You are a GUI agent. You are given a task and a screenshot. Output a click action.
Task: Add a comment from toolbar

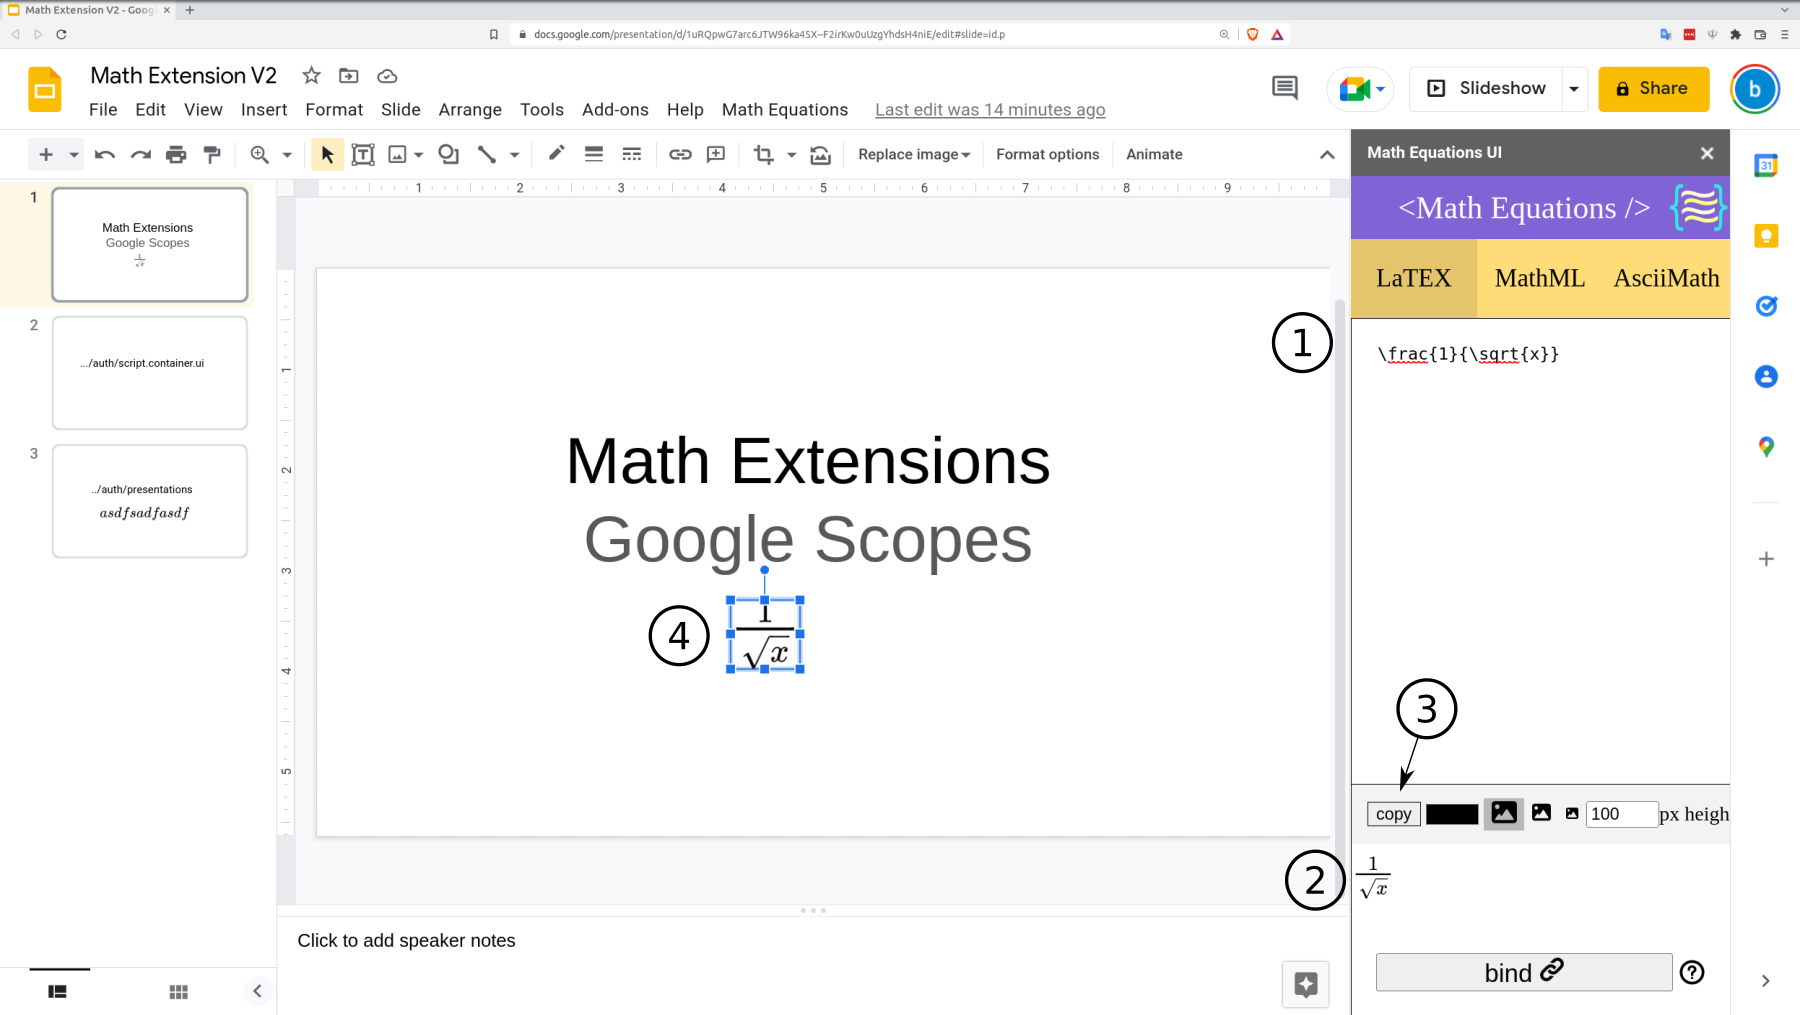[x=716, y=154]
